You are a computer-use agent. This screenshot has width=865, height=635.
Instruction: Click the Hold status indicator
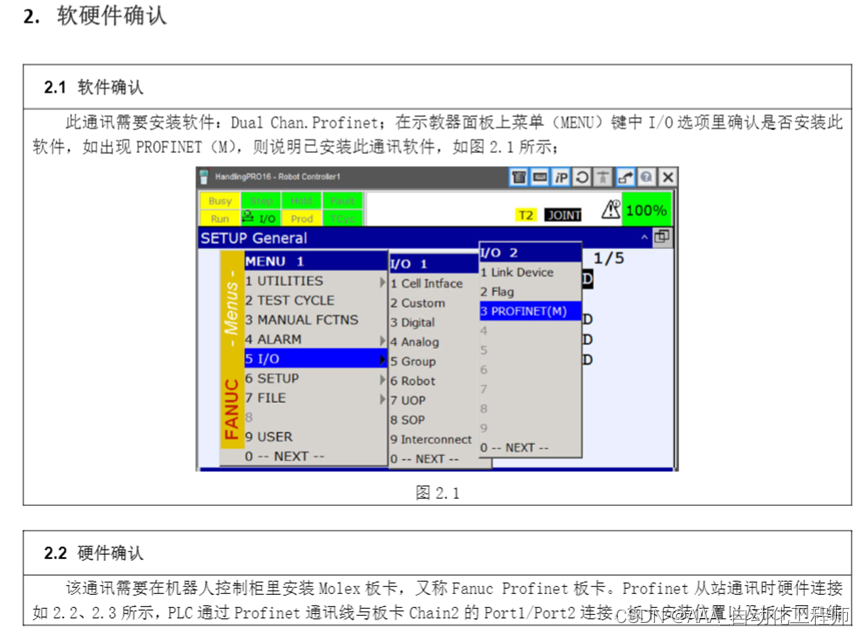pyautogui.click(x=302, y=201)
